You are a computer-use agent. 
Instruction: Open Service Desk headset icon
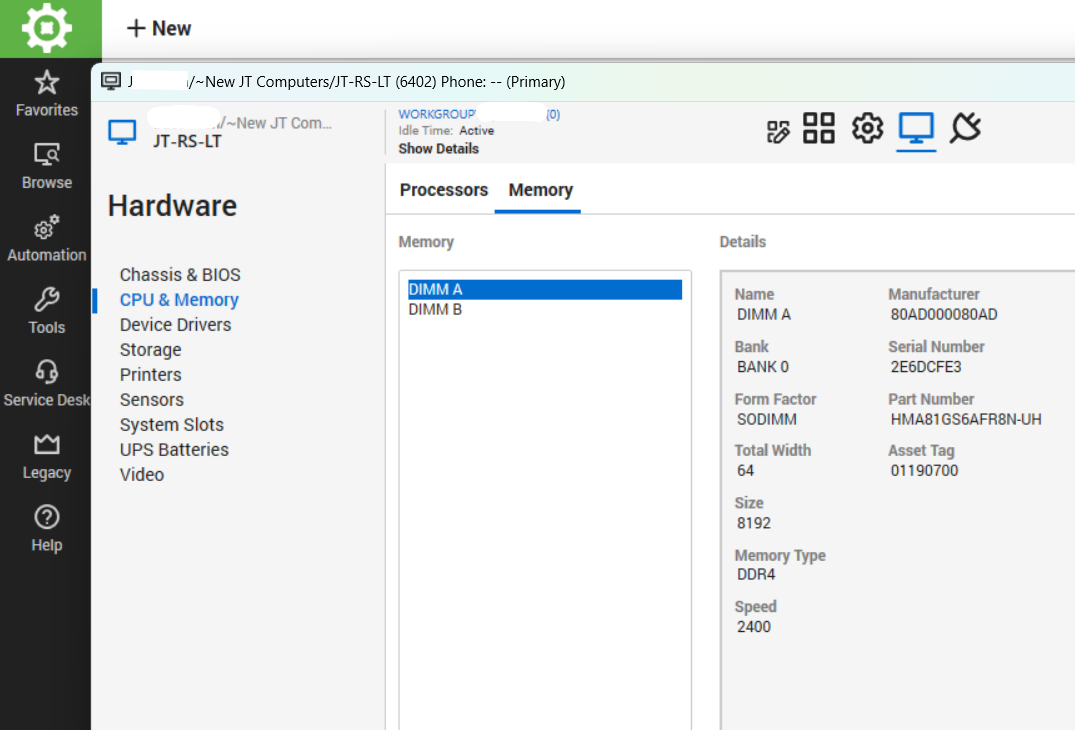point(46,384)
